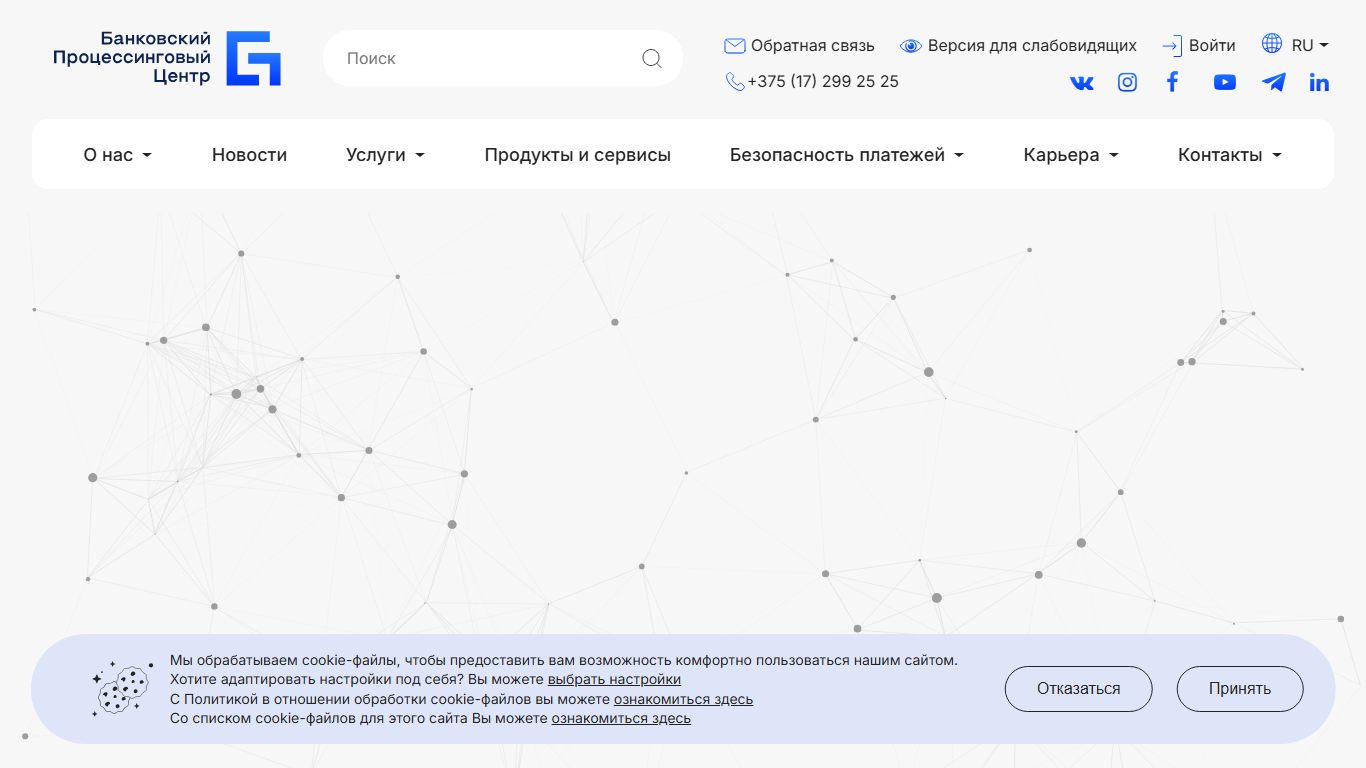Image resolution: width=1366 pixels, height=768 pixels.
Task: Open the LinkedIn profile icon
Action: point(1319,83)
